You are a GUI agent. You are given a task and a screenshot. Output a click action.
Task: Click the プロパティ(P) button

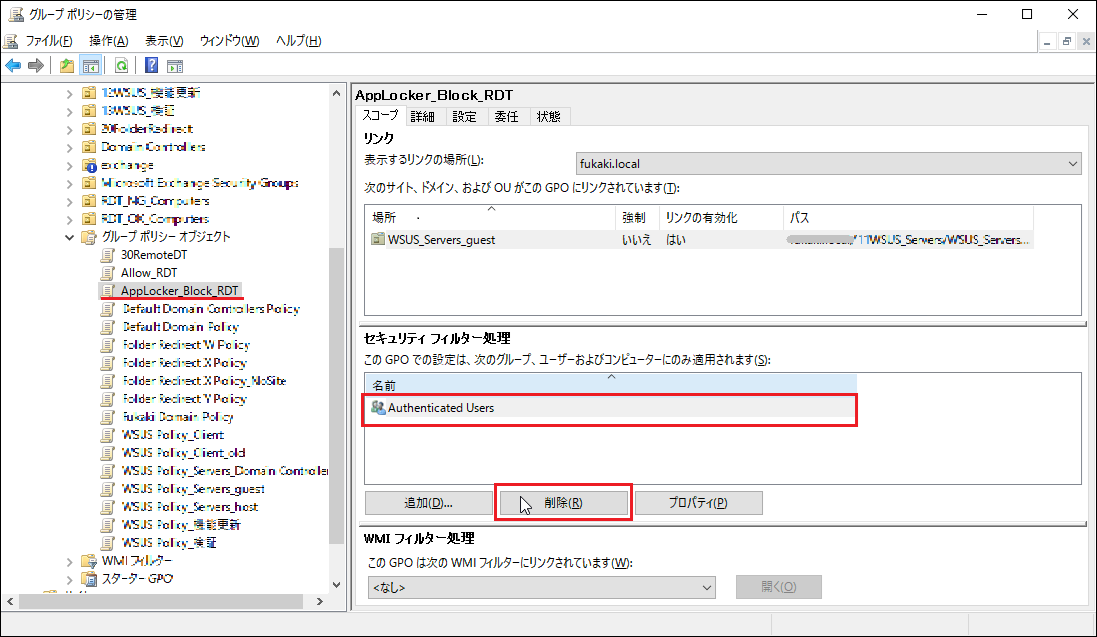click(x=698, y=503)
